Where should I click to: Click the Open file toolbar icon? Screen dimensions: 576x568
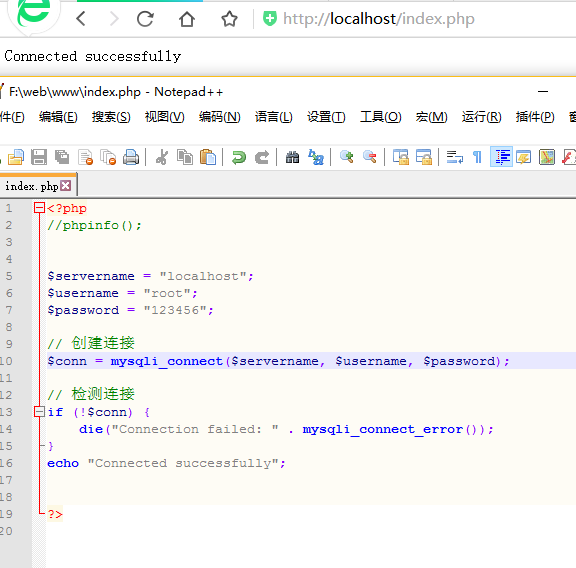point(15,157)
